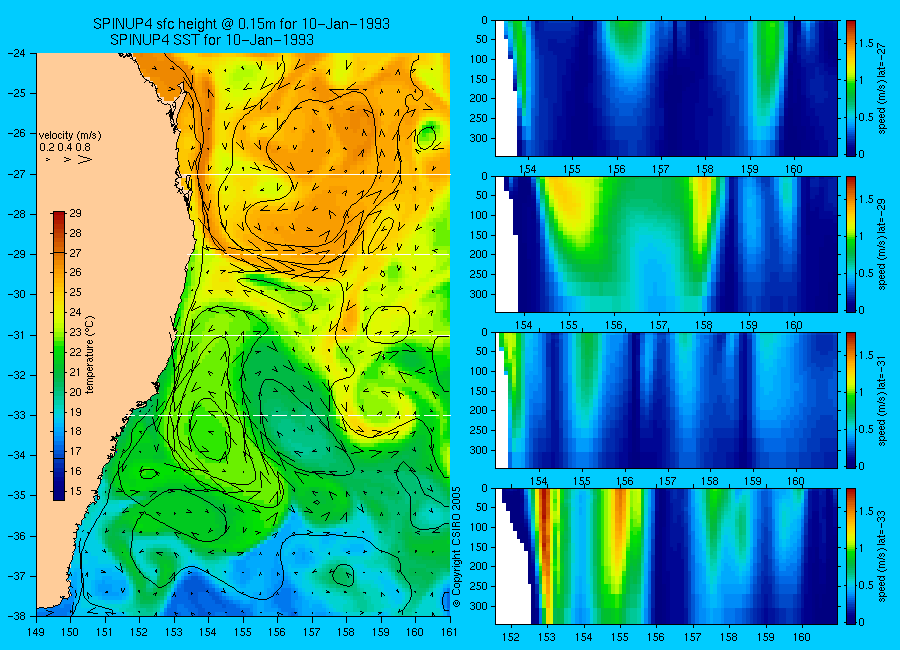900x650 pixels.
Task: Click the '300' depth label on lat=-27 plot
Action: click(x=479, y=138)
